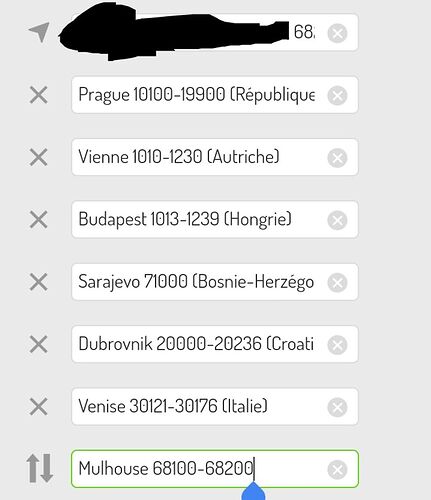
Task: Swap route order with up-down arrows icon
Action: (x=40, y=468)
